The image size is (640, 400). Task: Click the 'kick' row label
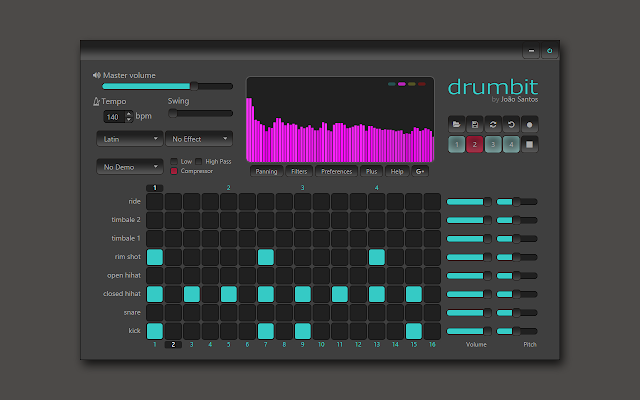(134, 331)
